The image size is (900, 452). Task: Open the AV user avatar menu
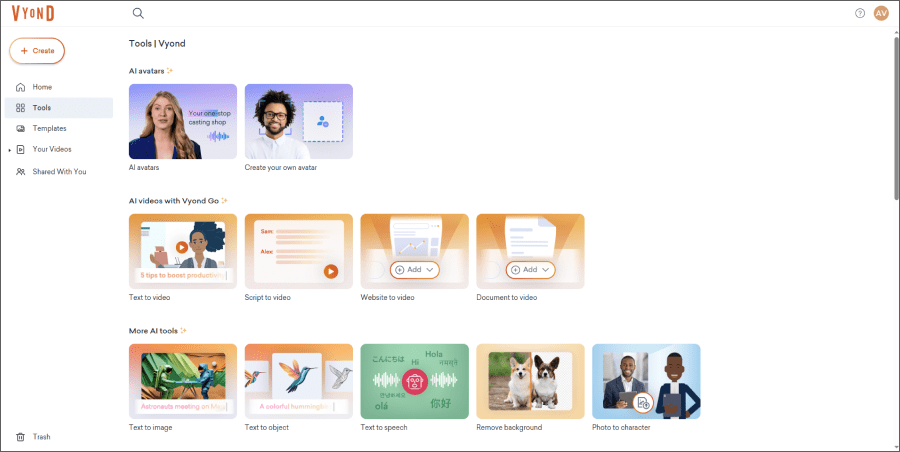coord(881,13)
